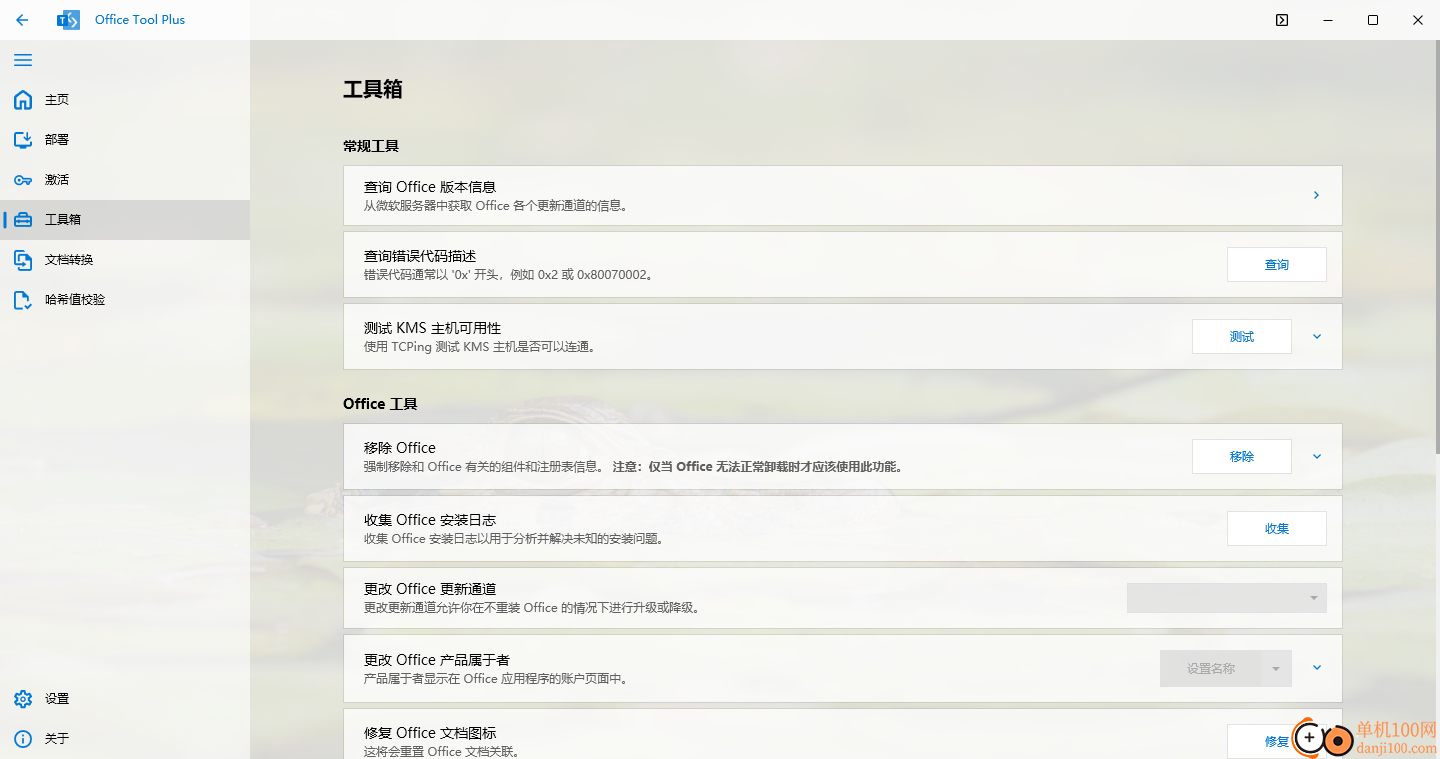Click the 查询 button for error codes
The height and width of the screenshot is (759, 1440).
coord(1277,265)
